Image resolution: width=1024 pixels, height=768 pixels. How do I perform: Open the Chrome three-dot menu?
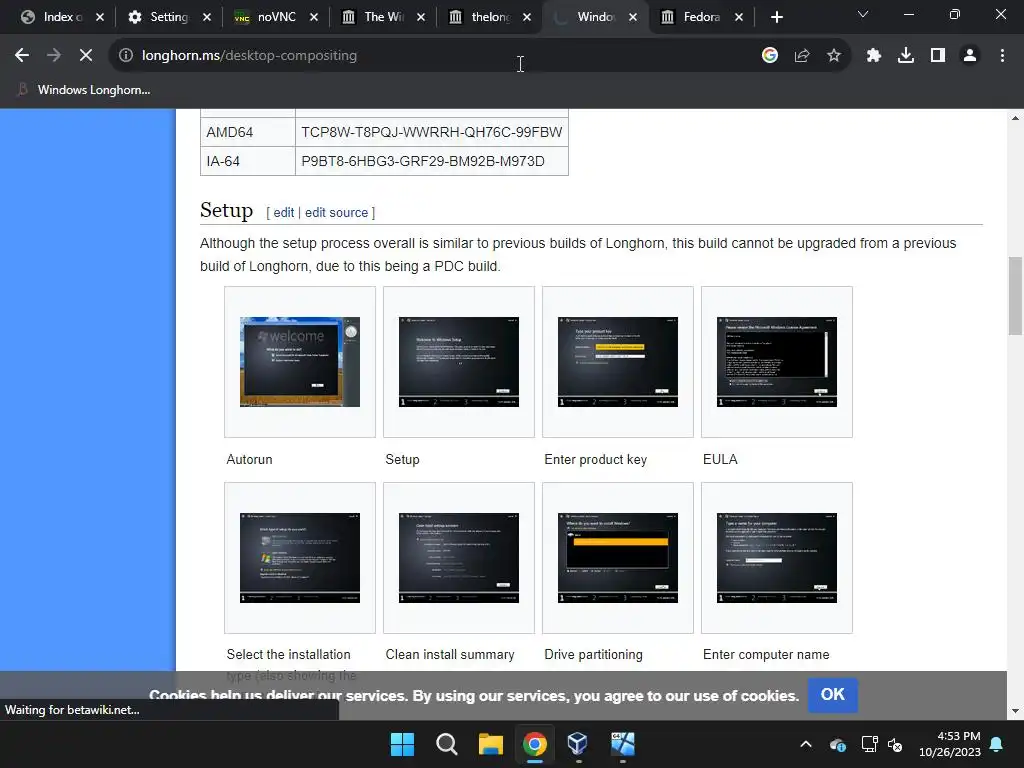pyautogui.click(x=1002, y=56)
